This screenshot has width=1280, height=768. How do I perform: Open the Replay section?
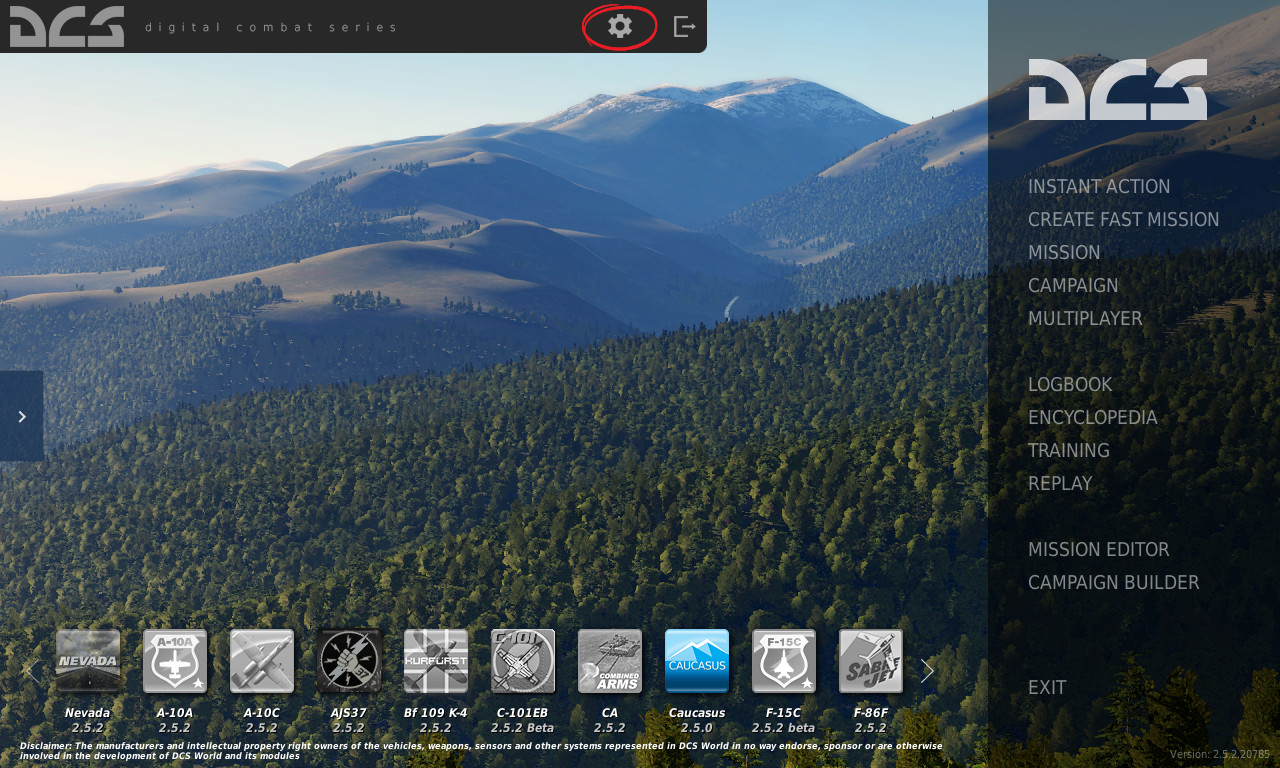(1060, 483)
